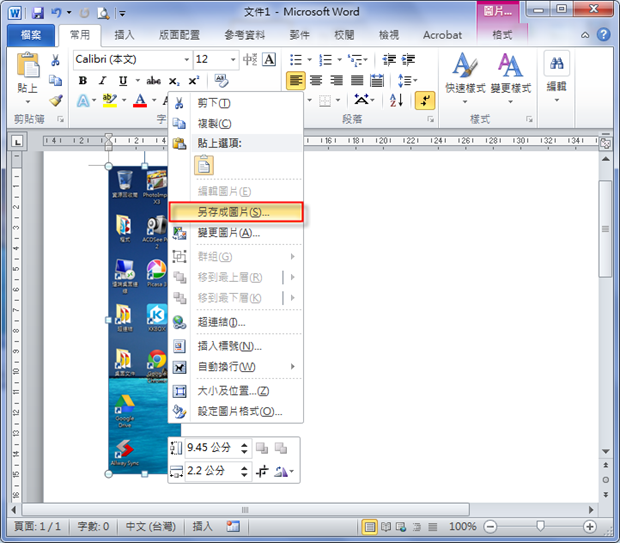
Task: Toggle Bold formatting
Action: point(83,81)
